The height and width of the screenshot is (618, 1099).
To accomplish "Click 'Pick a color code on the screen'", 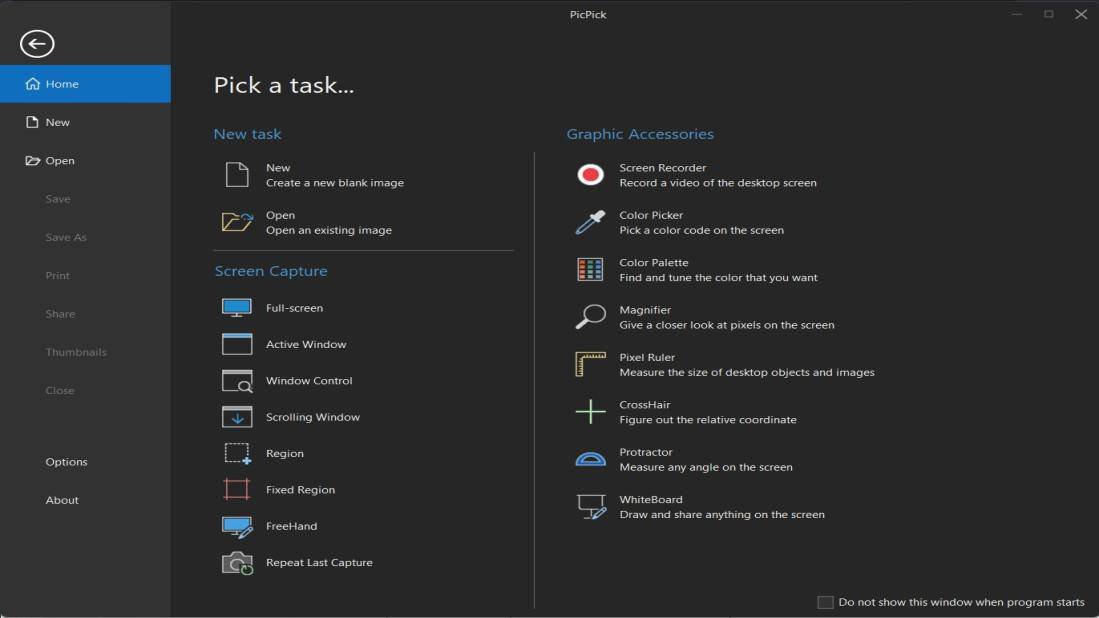I will [702, 230].
